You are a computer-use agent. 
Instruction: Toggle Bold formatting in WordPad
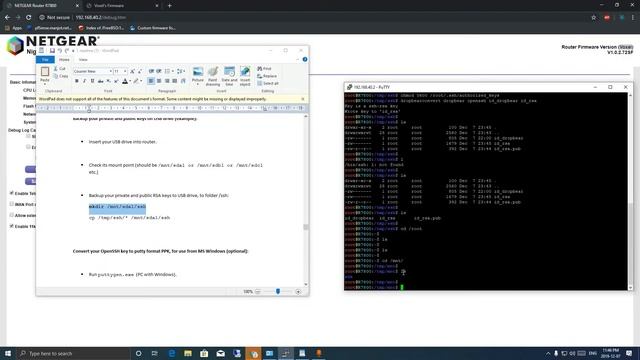point(77,81)
